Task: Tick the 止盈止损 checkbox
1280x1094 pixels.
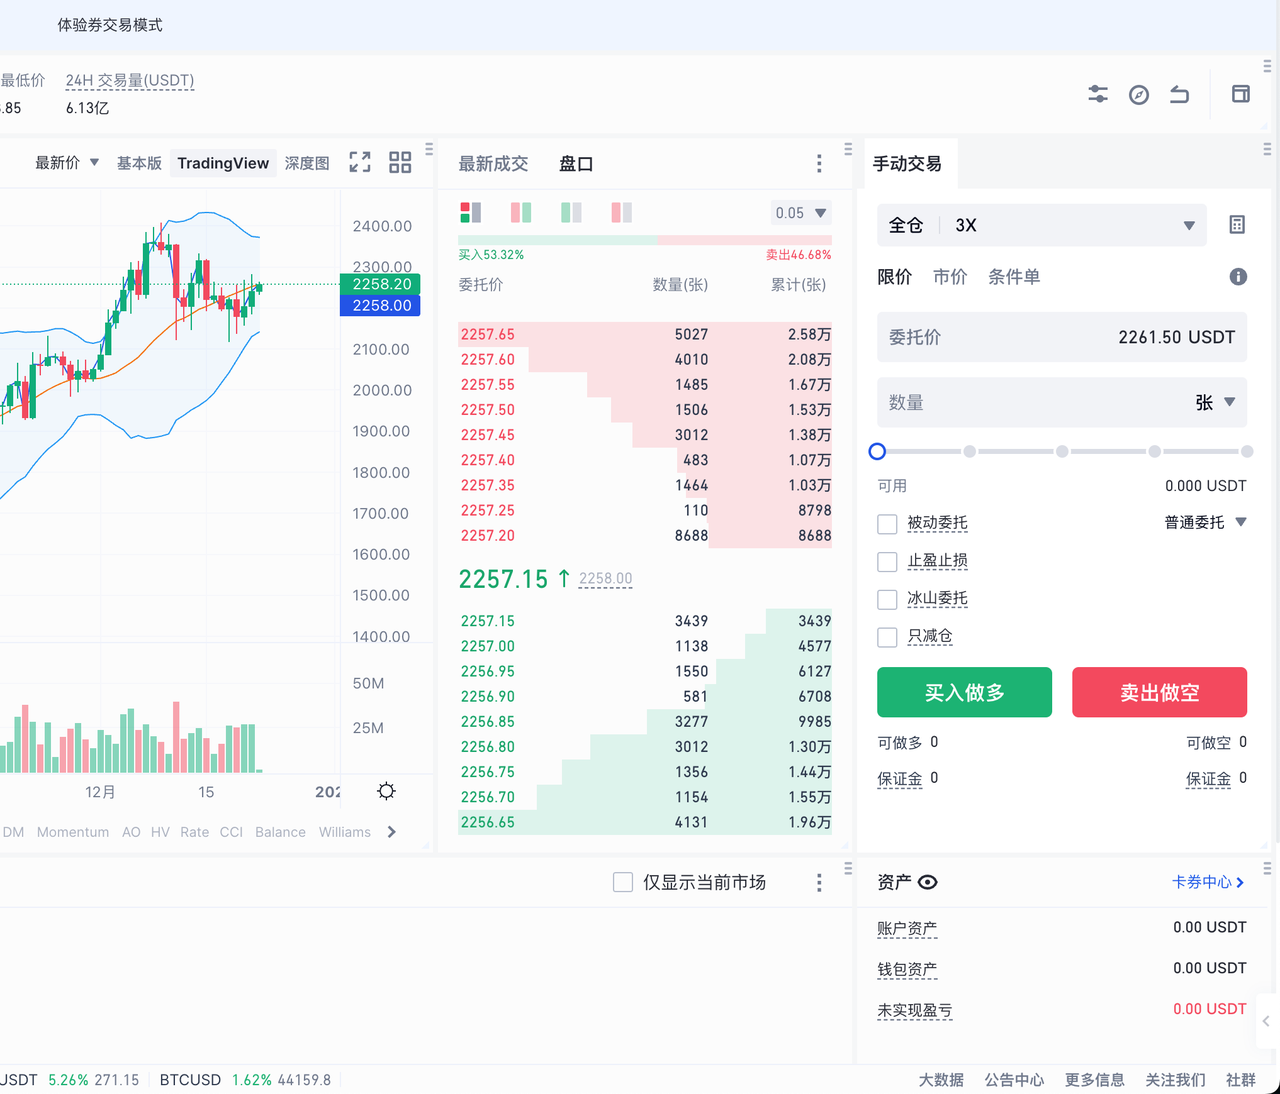Action: pyautogui.click(x=887, y=562)
